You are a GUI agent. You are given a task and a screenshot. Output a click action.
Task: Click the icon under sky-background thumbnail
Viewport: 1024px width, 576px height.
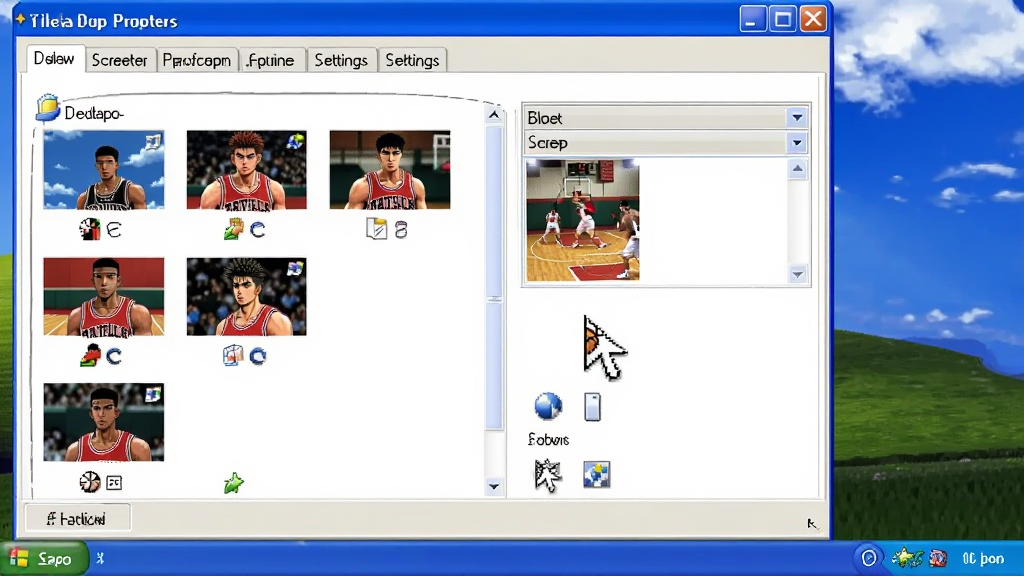(89, 229)
